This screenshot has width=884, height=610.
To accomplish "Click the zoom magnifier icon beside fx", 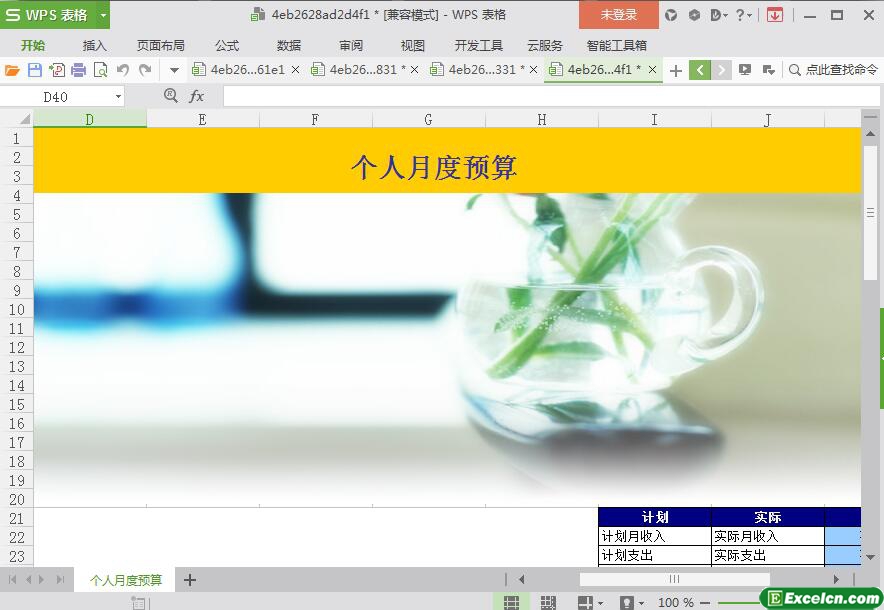I will point(170,95).
